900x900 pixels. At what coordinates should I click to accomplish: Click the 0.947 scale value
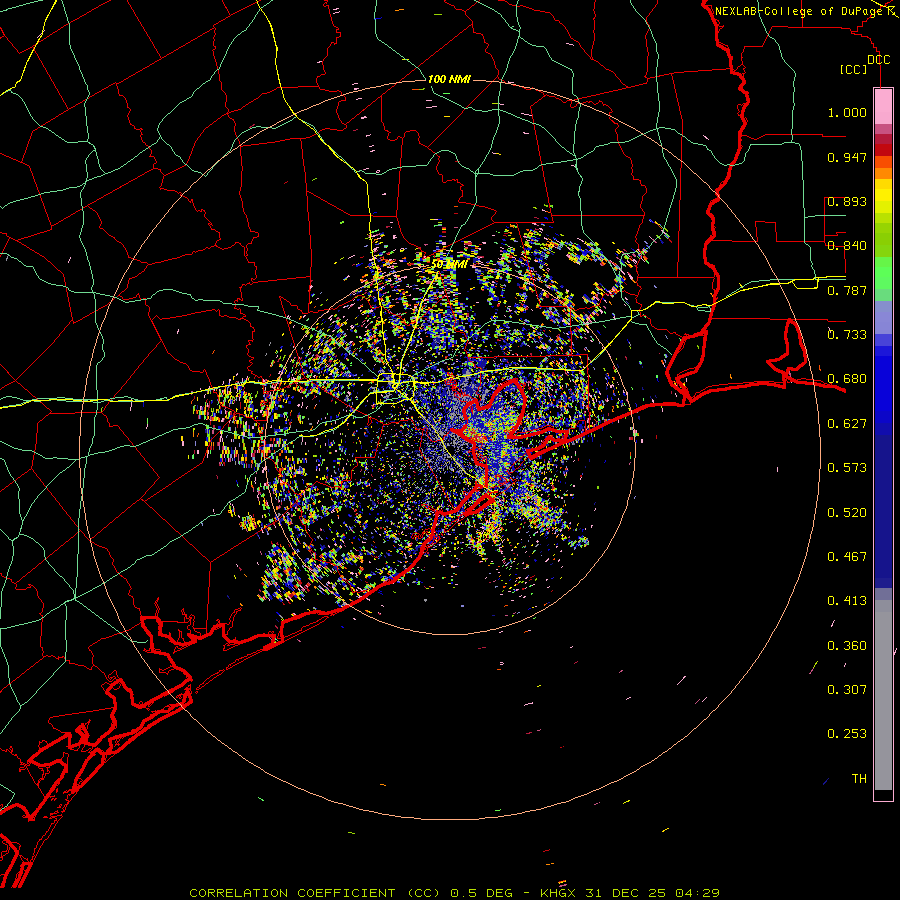coord(847,157)
